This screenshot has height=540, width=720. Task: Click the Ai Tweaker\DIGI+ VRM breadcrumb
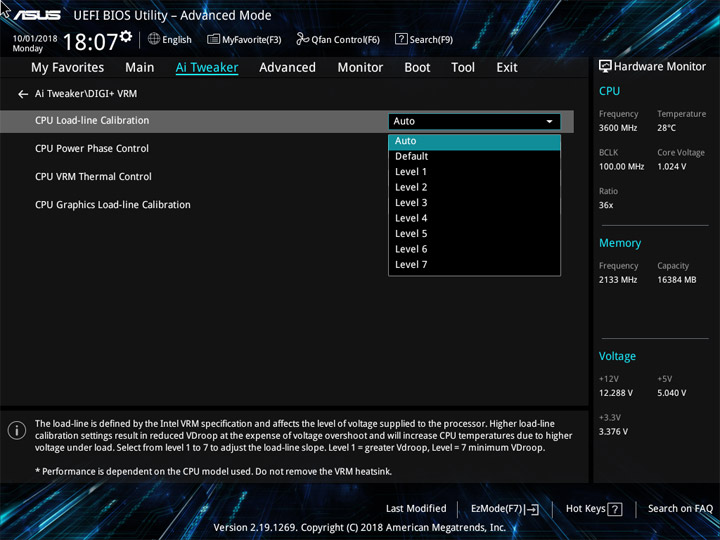click(x=86, y=94)
